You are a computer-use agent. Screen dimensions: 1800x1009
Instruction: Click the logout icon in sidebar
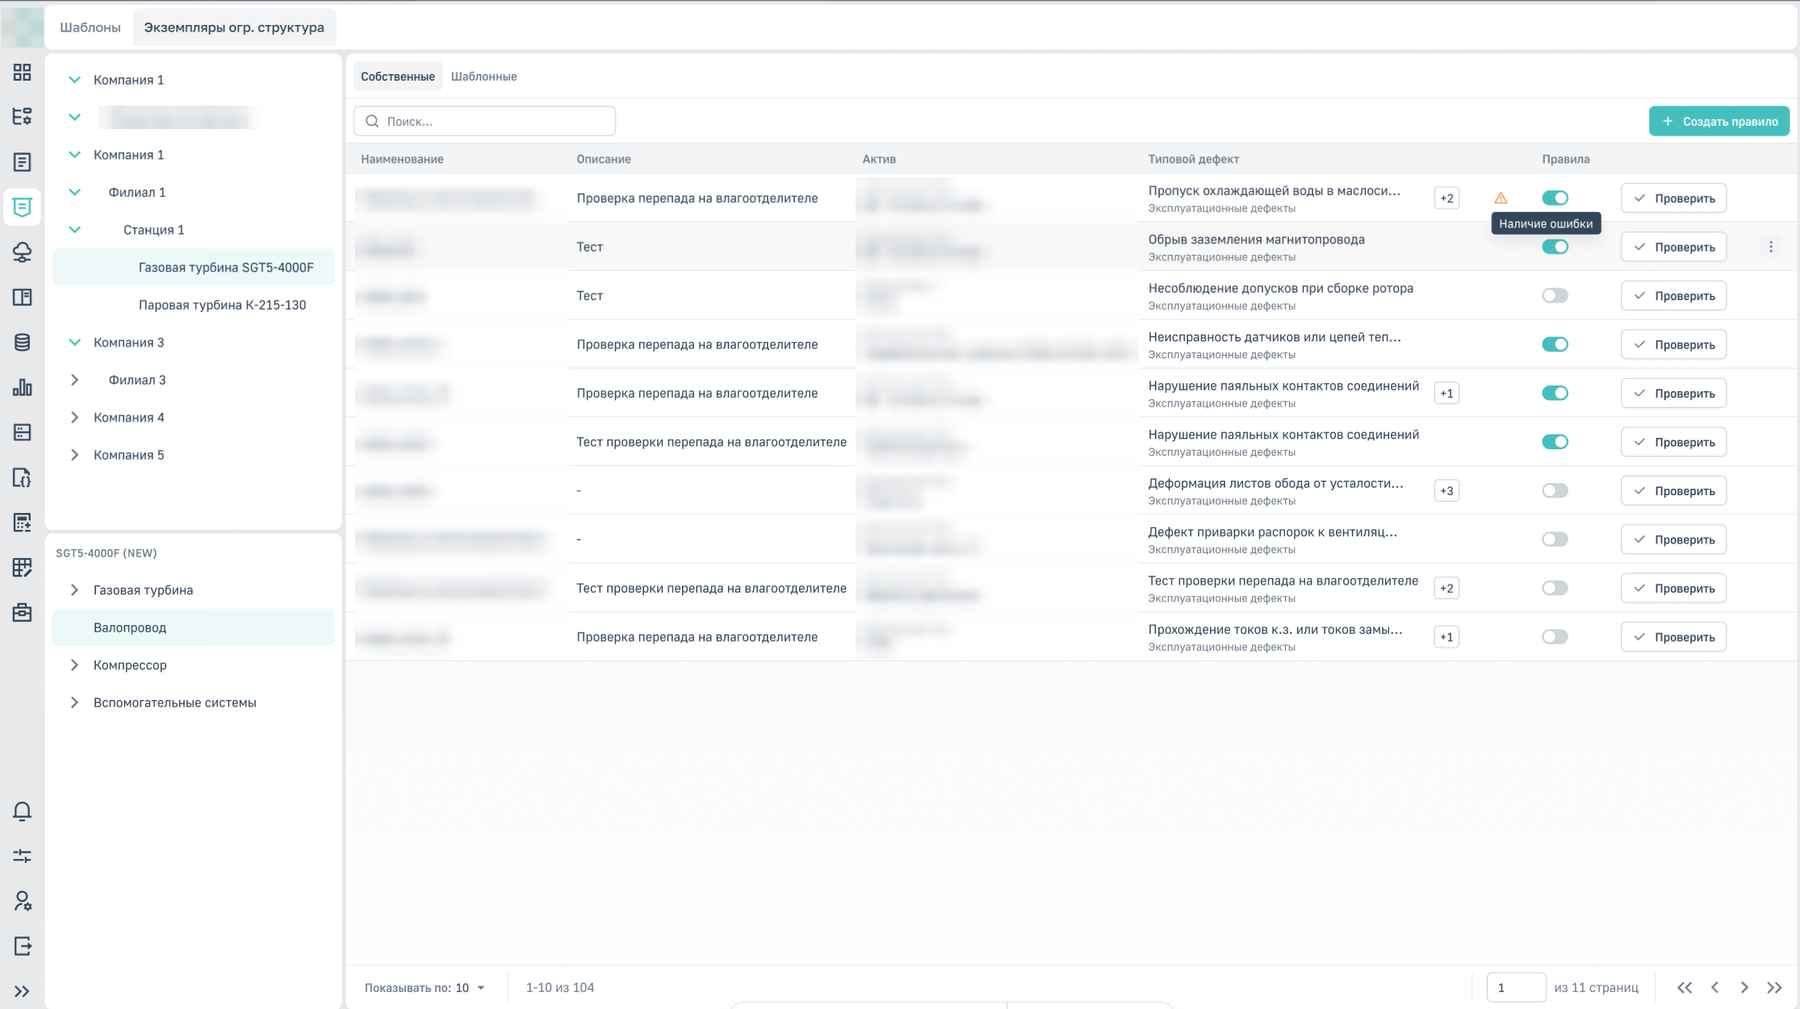click(22, 946)
